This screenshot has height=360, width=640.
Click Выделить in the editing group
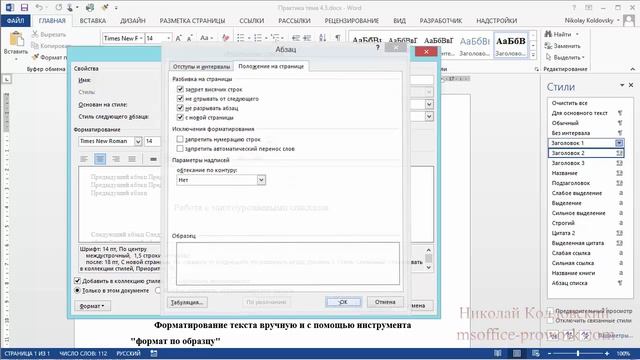tap(565, 57)
